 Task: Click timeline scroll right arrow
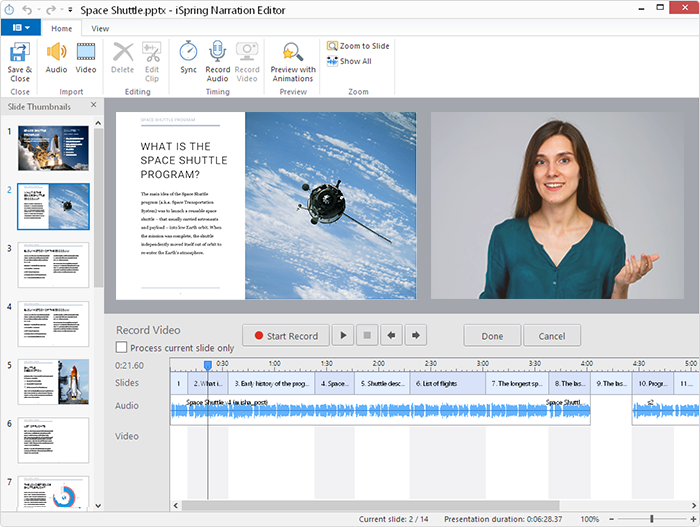(694, 506)
